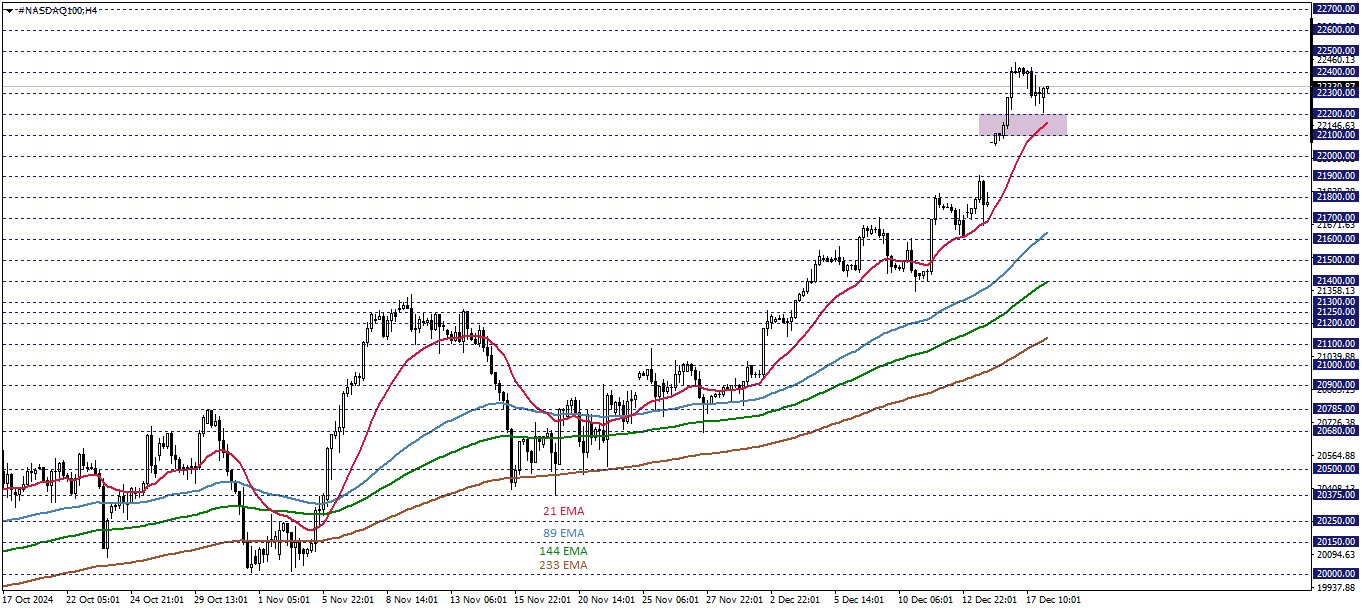Click the 19937.88 price scale value
Screen dimensions: 1362x611
(1336, 587)
